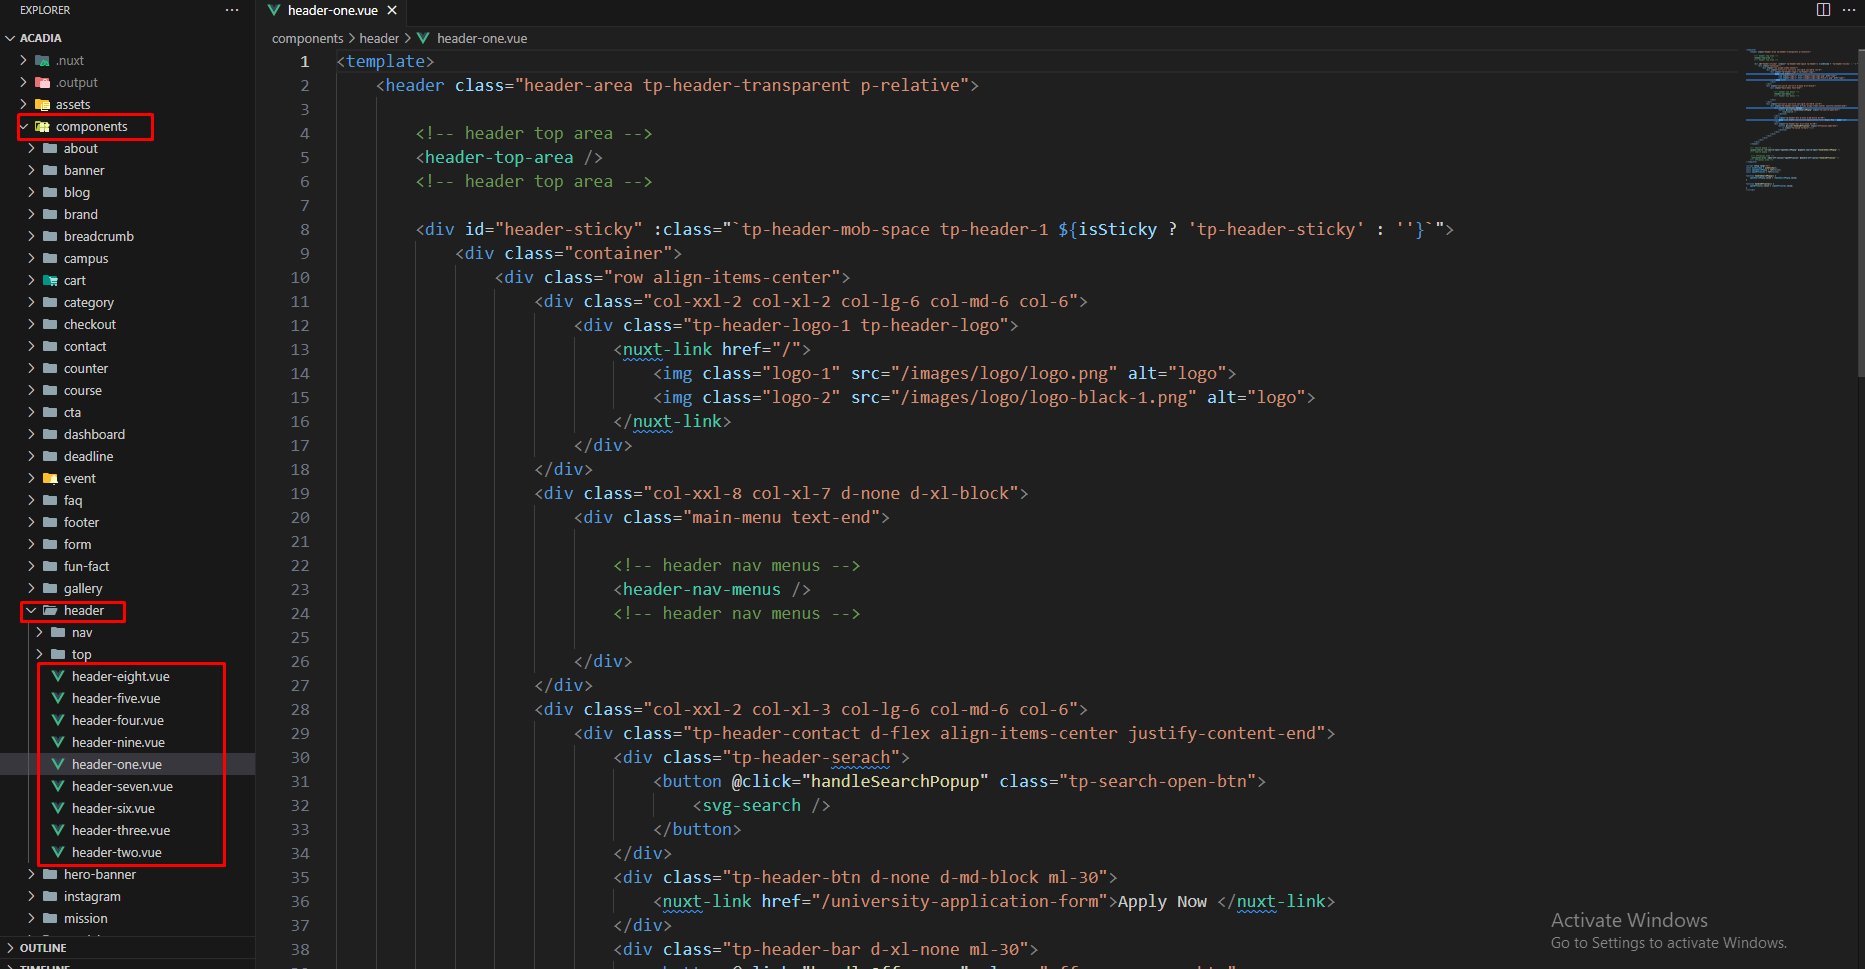The width and height of the screenshot is (1865, 969).
Task: Click the .output folder icon
Action: click(42, 82)
